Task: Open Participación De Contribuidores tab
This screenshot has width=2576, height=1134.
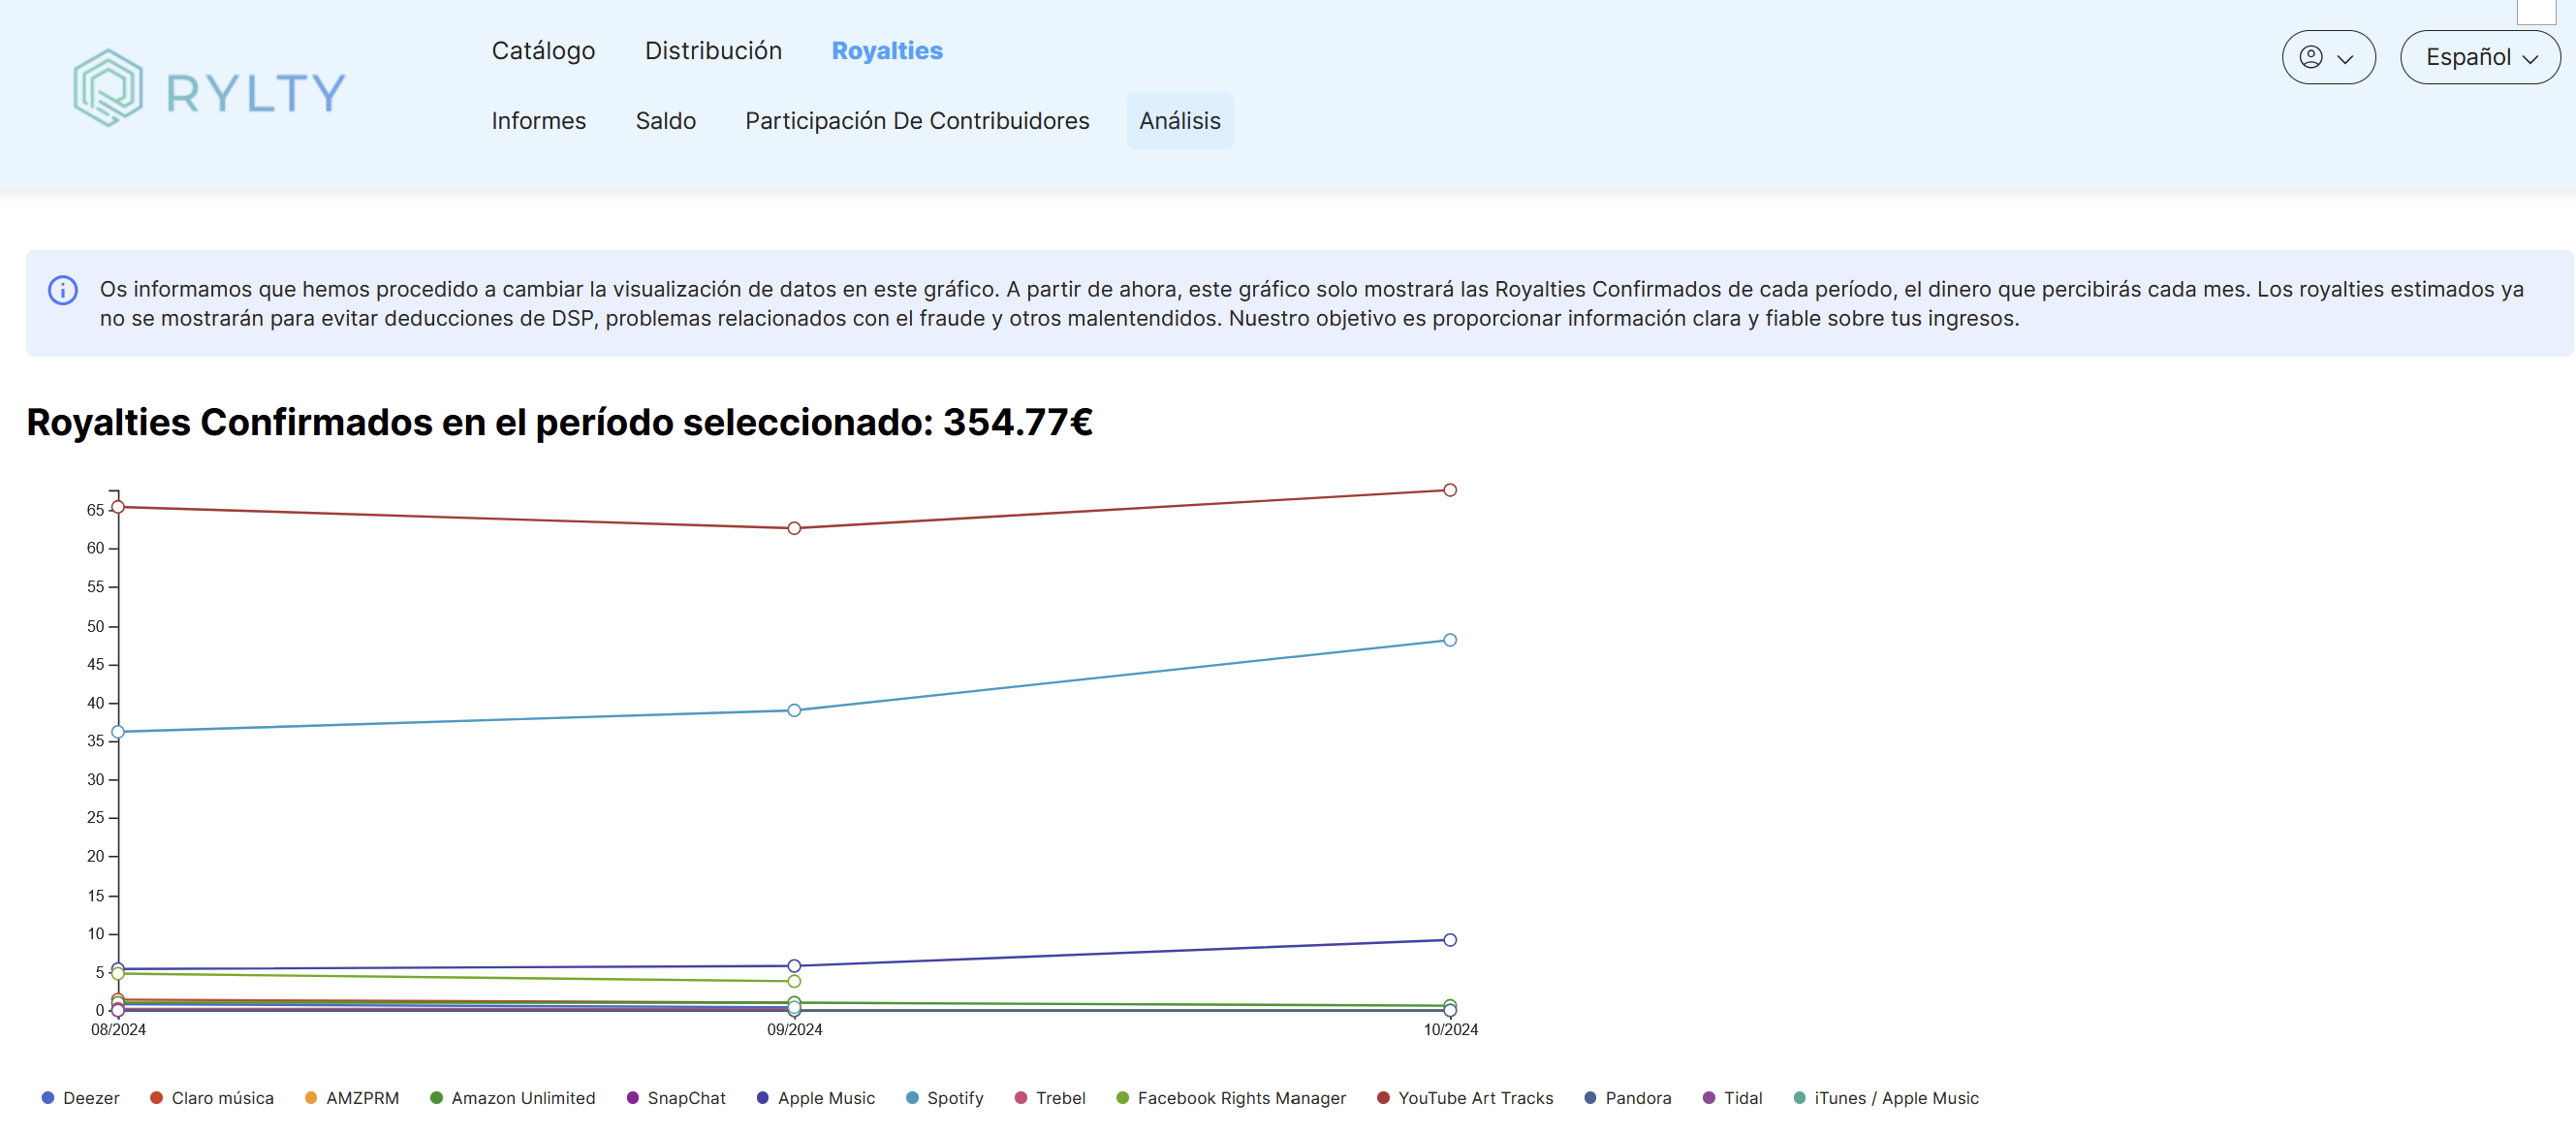Action: (x=917, y=121)
